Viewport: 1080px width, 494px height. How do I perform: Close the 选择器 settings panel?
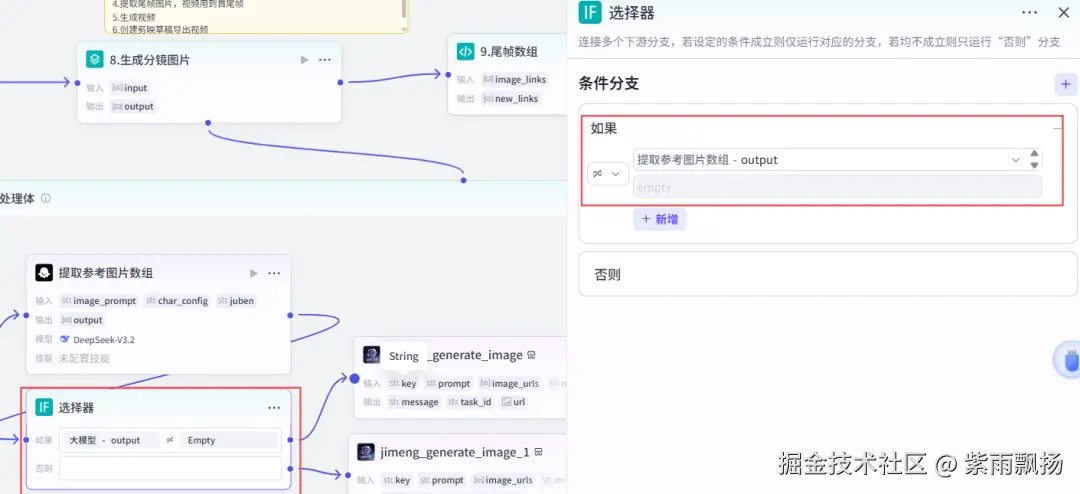click(x=1063, y=12)
